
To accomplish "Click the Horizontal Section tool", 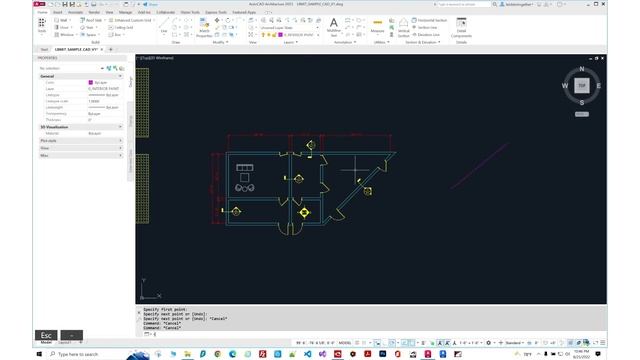I will [x=429, y=20].
